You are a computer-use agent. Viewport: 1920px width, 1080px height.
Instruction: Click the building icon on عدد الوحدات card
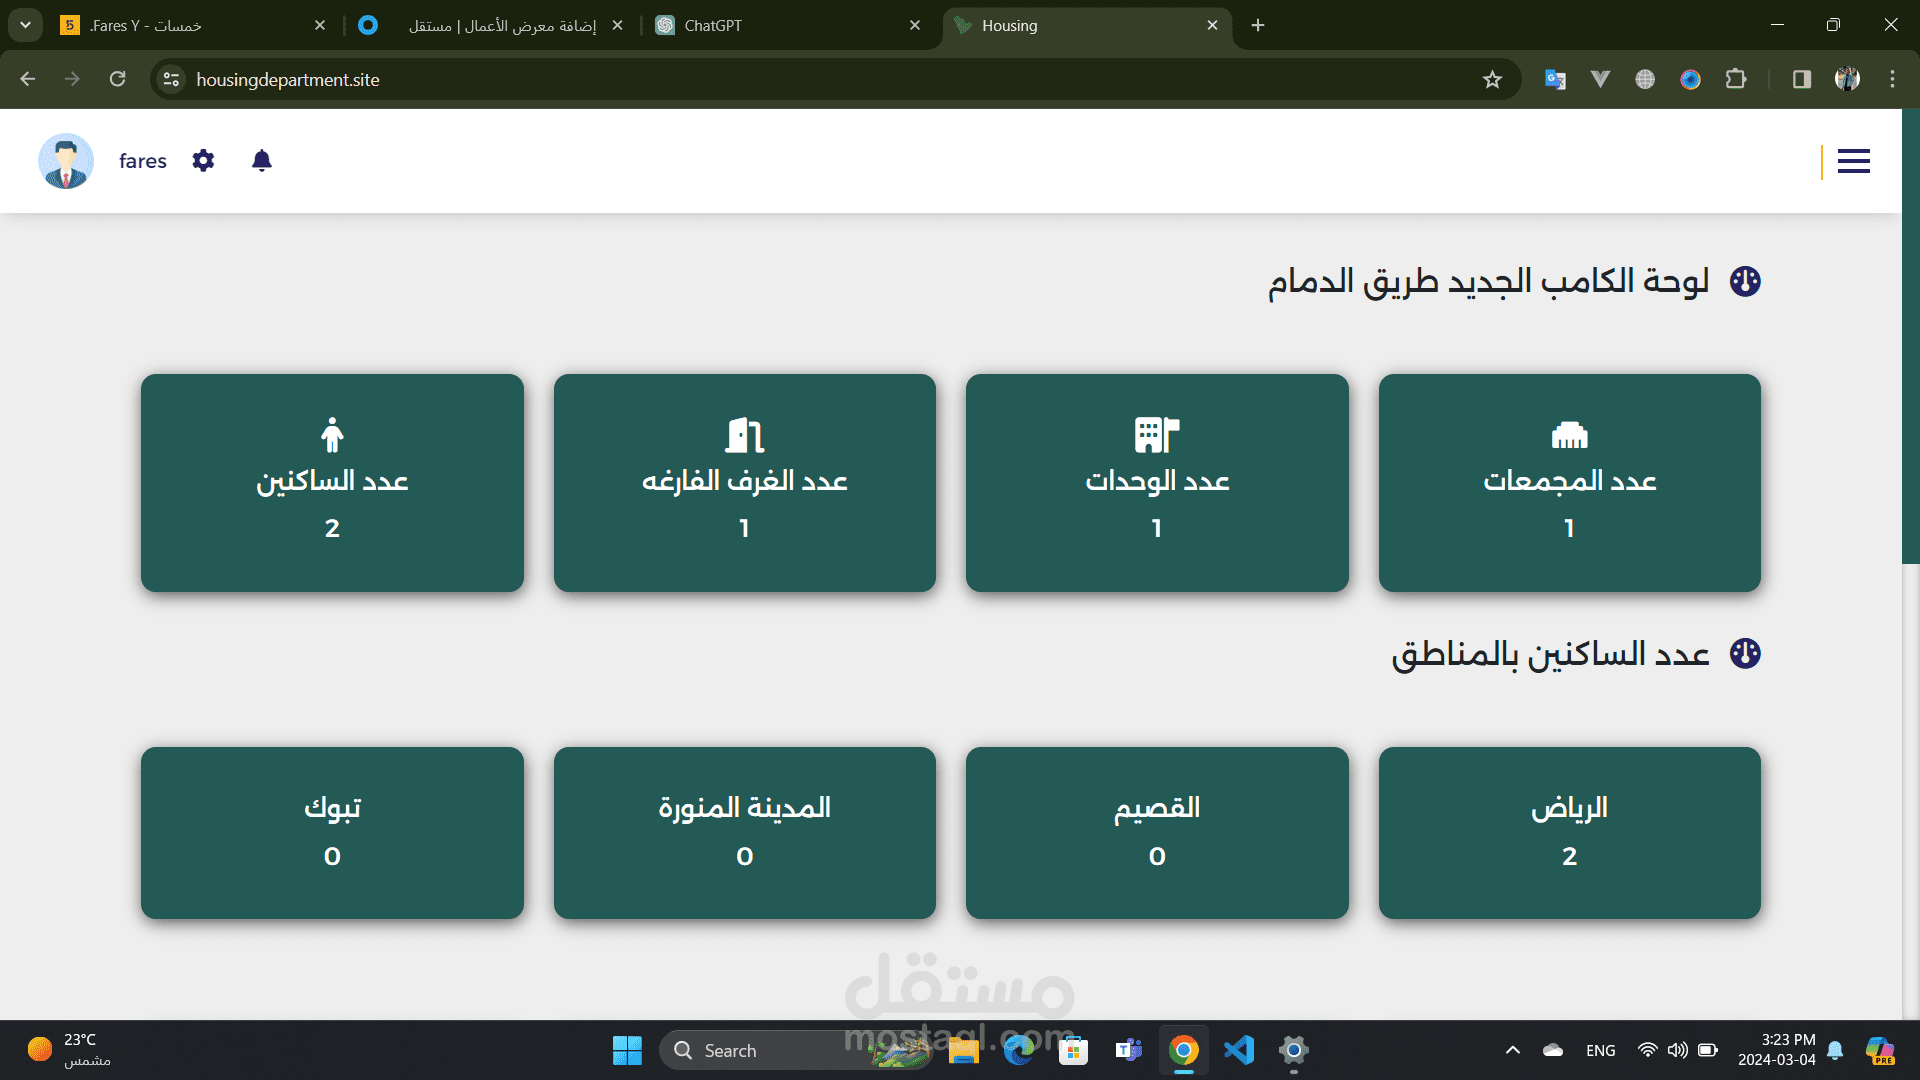(1157, 435)
